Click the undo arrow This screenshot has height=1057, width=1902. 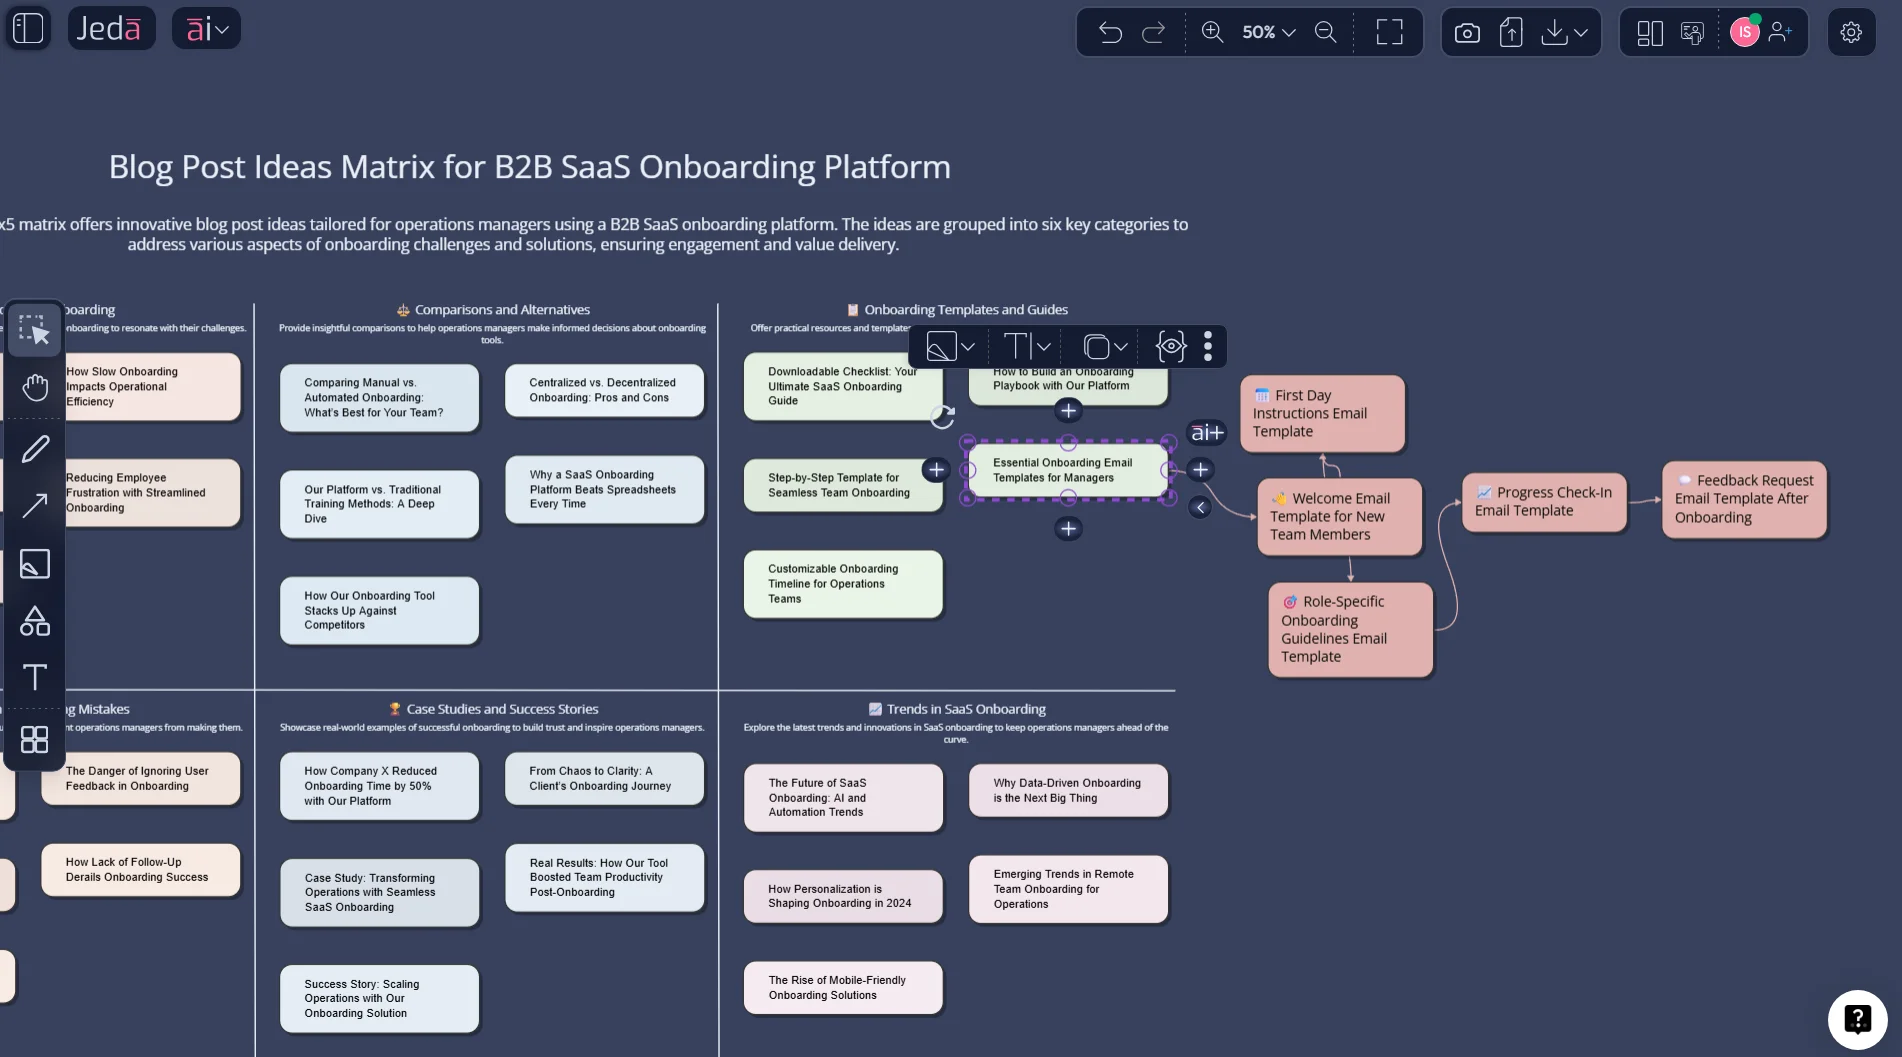click(1110, 33)
